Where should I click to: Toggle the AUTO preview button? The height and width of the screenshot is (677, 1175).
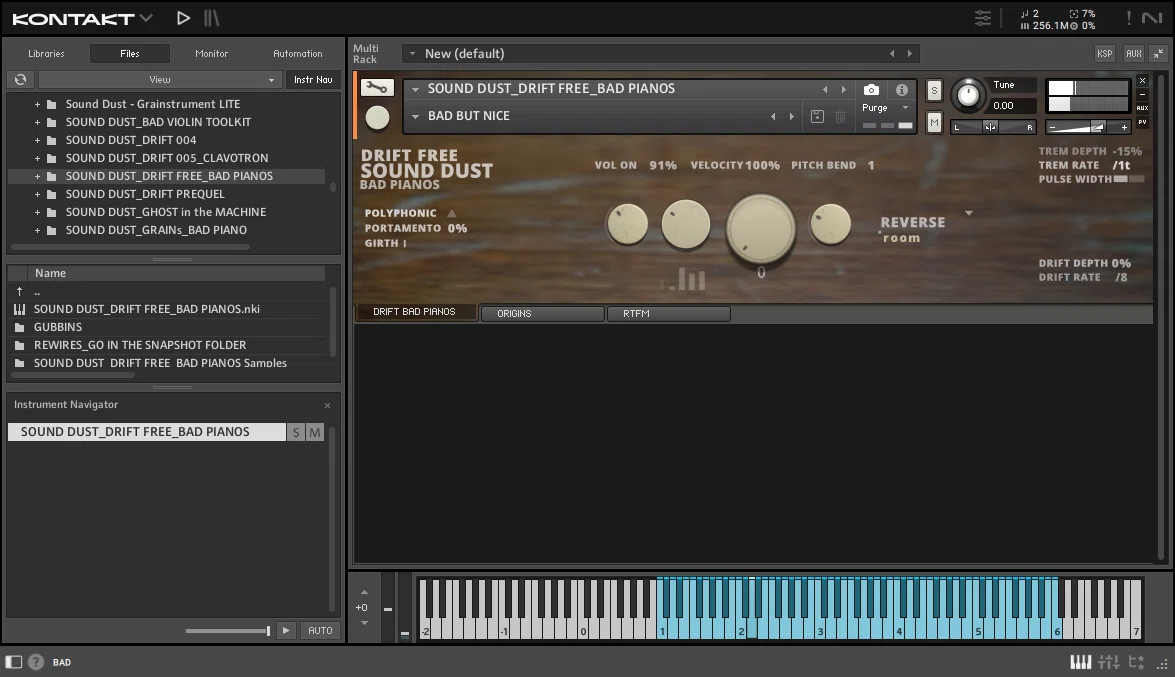[x=320, y=631]
